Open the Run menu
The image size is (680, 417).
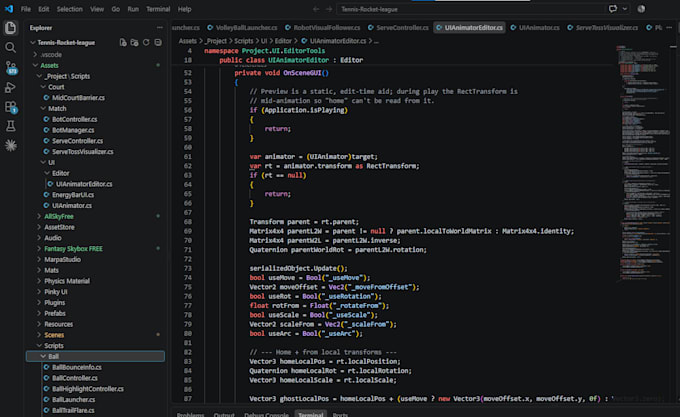pos(133,9)
